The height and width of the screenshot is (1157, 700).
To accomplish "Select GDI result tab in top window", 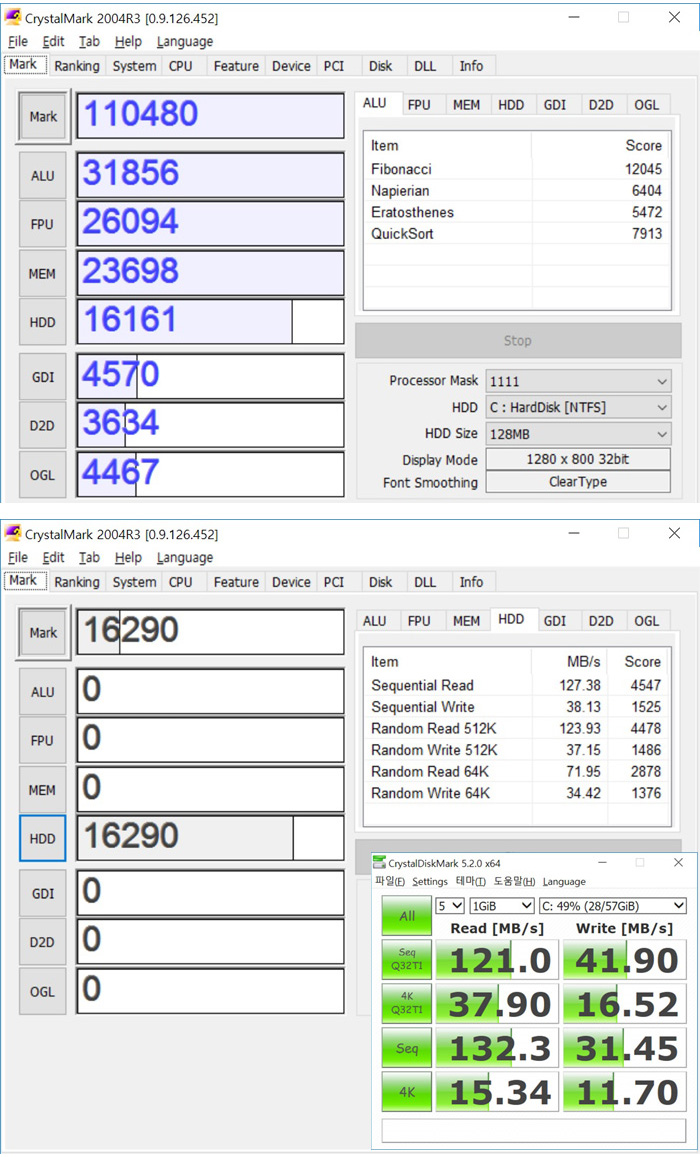I will (555, 105).
